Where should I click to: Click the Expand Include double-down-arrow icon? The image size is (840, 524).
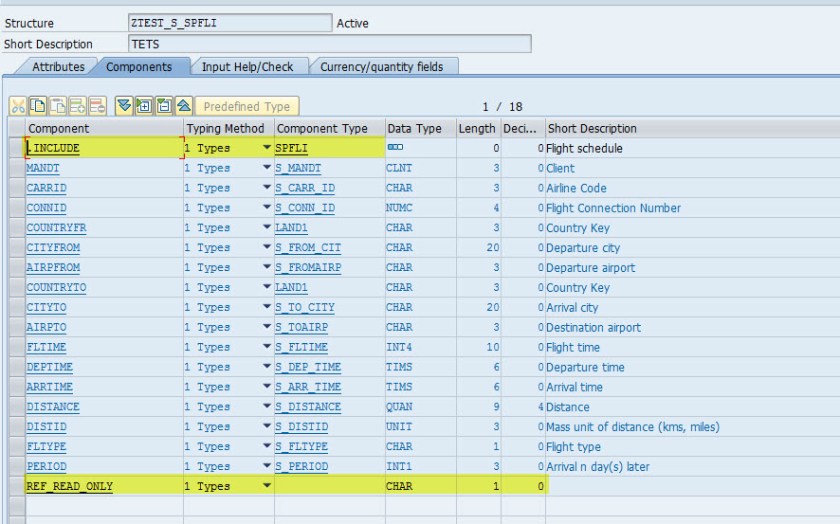click(x=123, y=106)
